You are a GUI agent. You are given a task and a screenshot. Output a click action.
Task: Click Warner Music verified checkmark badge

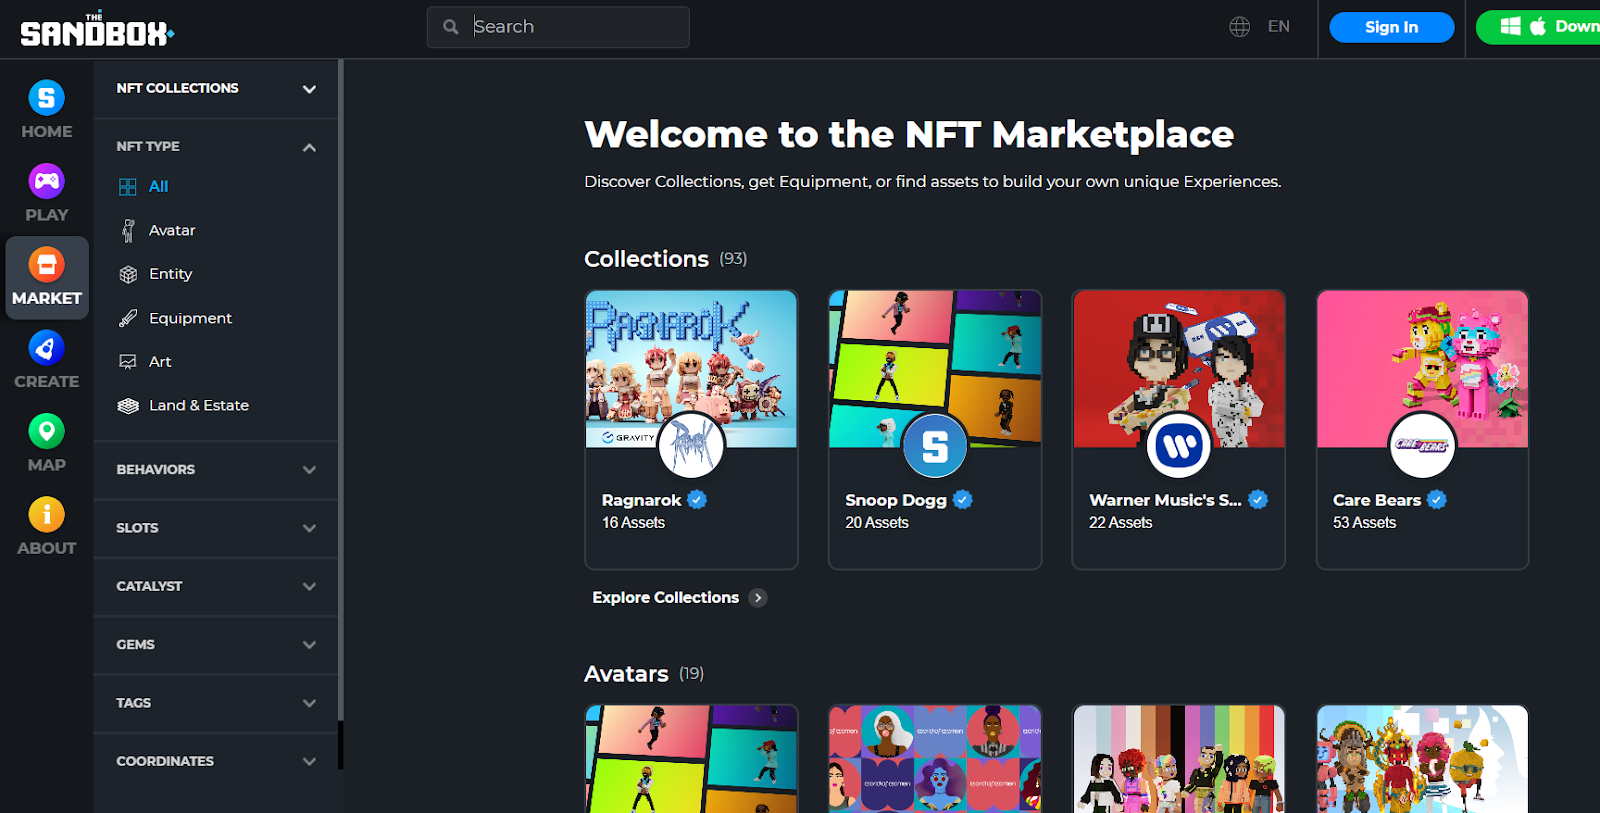(x=1258, y=500)
